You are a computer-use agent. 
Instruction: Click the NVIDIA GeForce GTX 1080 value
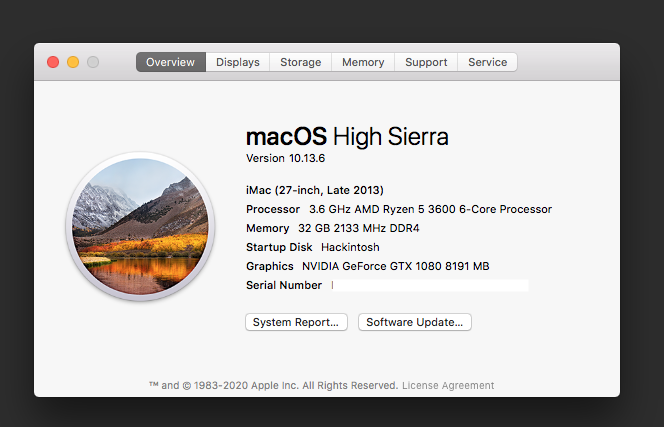click(396, 266)
